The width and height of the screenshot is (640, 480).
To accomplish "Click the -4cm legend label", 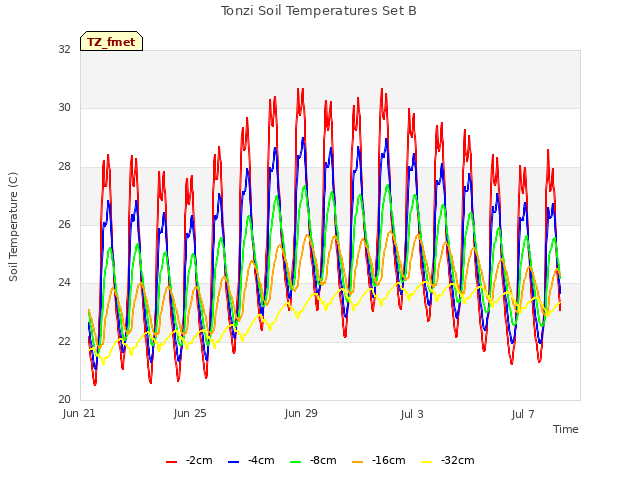I will tap(261, 460).
